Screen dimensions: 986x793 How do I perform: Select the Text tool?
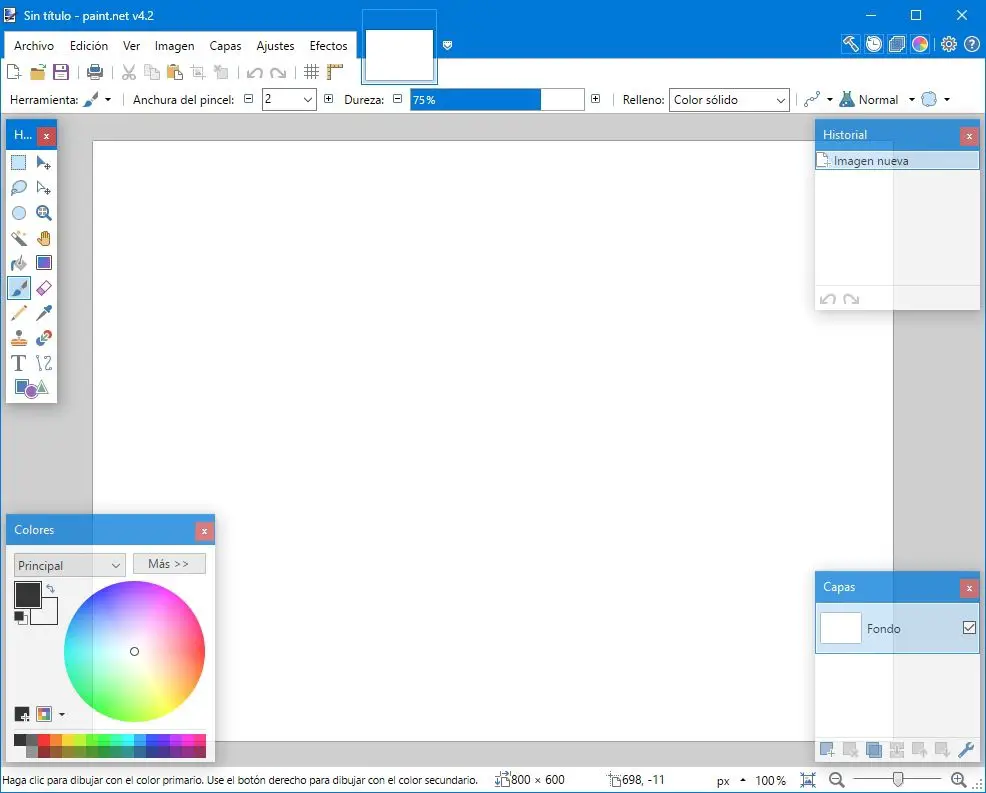tap(19, 363)
